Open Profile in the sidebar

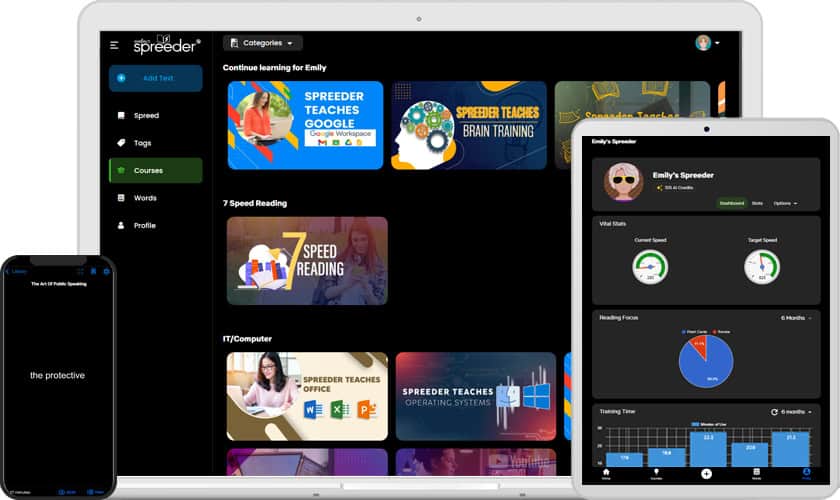click(x=156, y=226)
